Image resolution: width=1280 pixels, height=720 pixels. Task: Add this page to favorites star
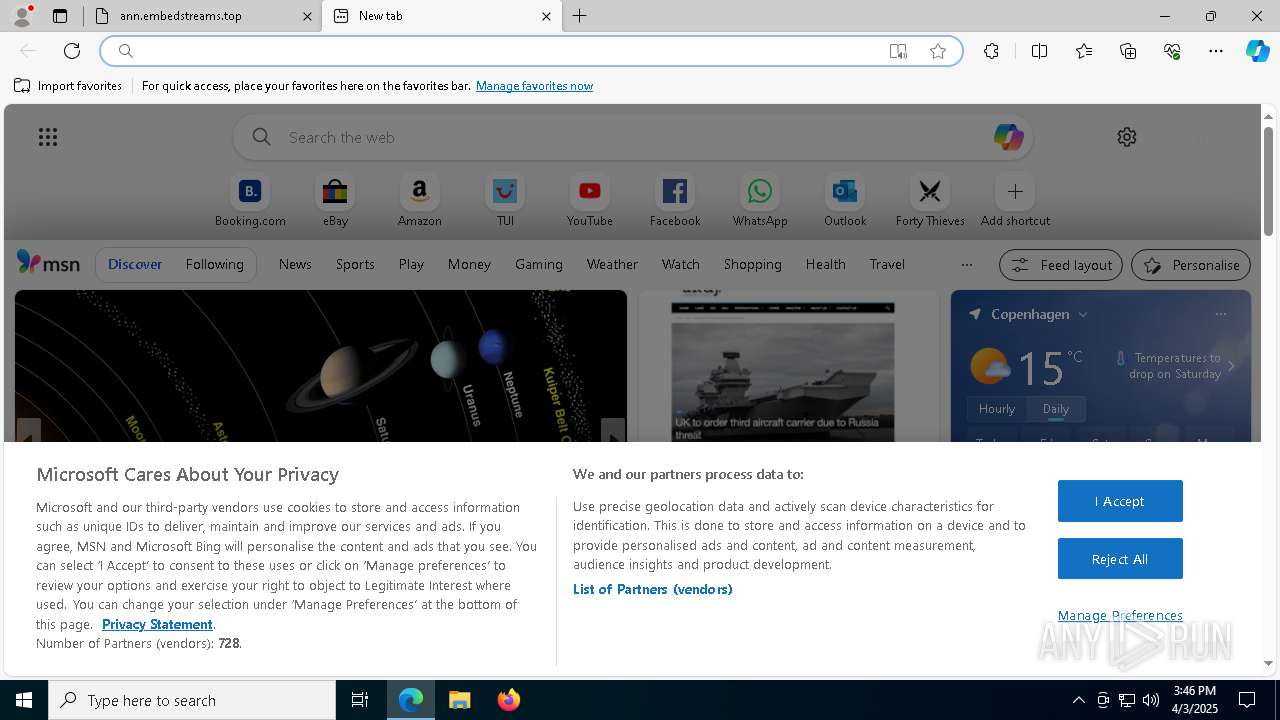[x=938, y=51]
